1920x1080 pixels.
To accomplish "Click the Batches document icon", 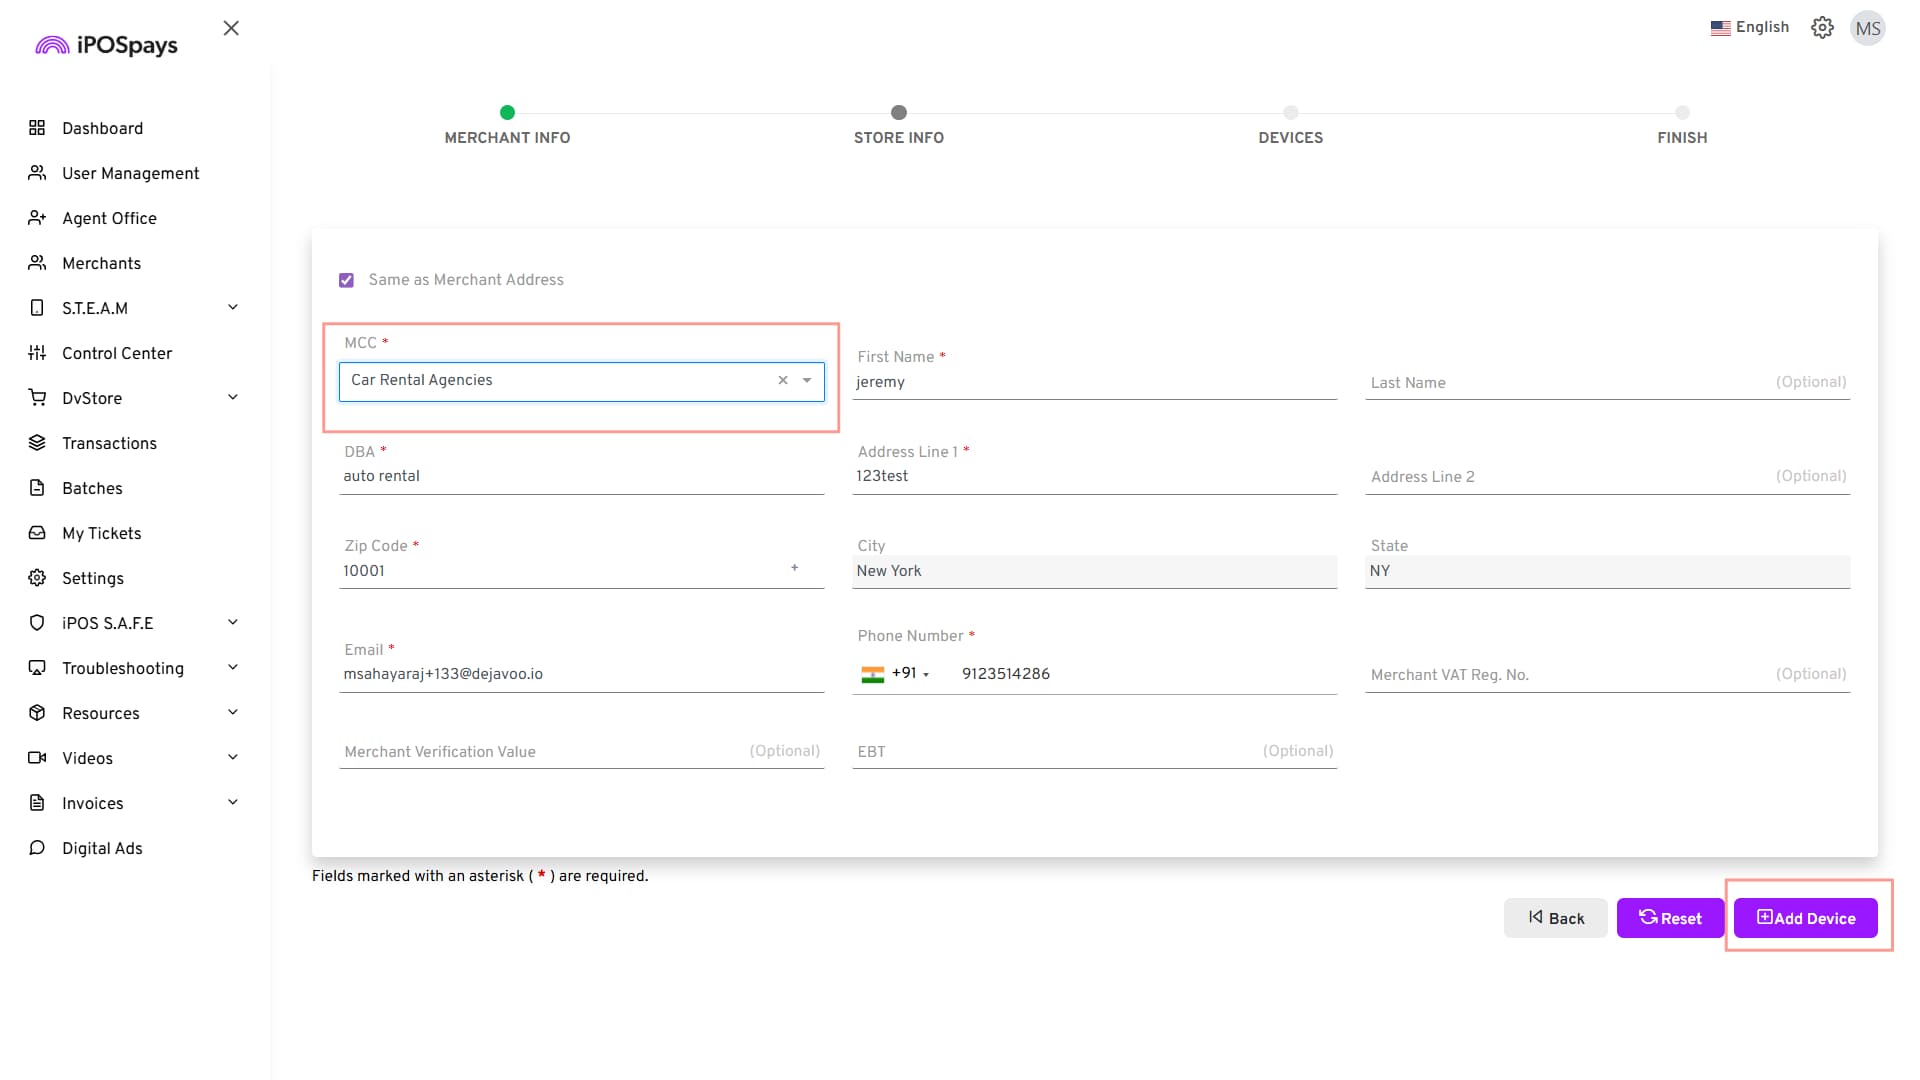I will (x=37, y=488).
